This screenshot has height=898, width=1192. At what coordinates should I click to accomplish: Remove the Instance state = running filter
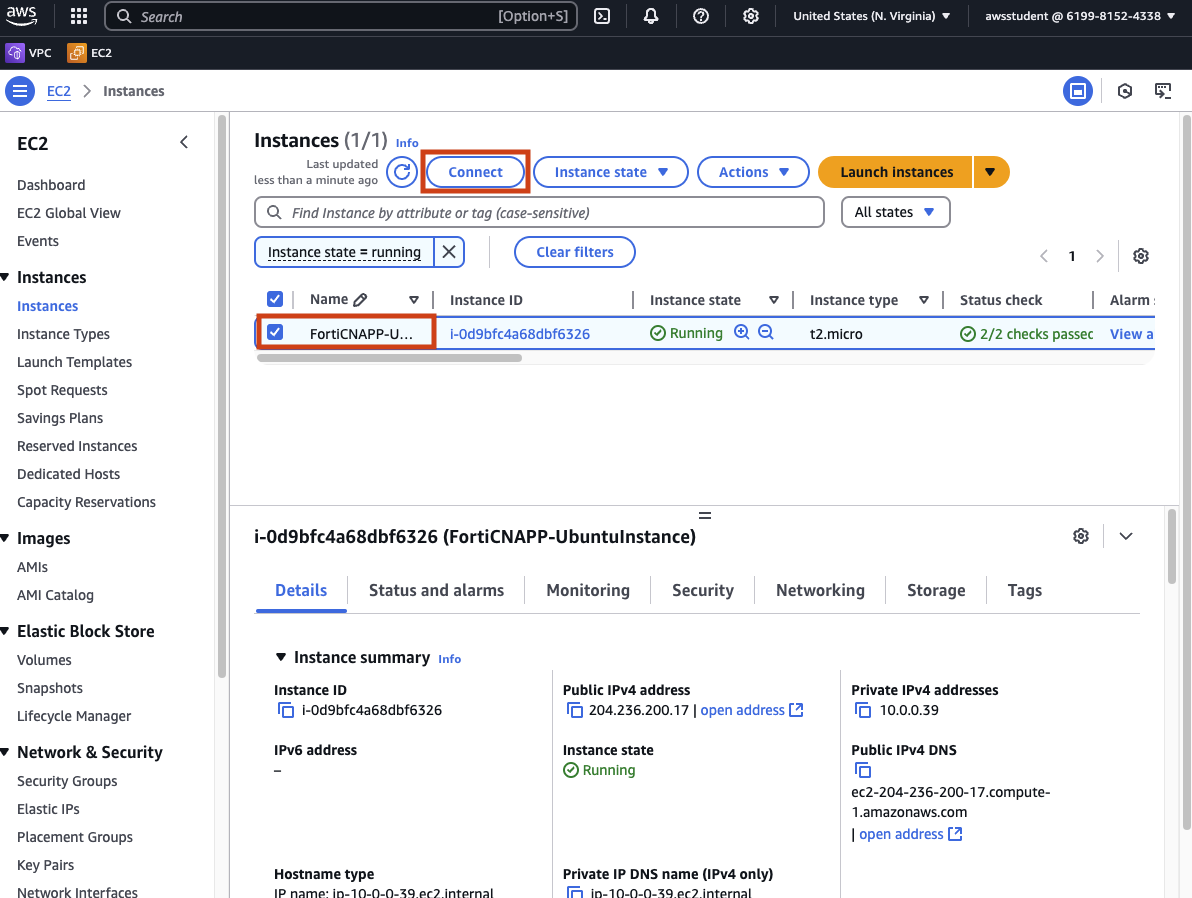(x=449, y=252)
